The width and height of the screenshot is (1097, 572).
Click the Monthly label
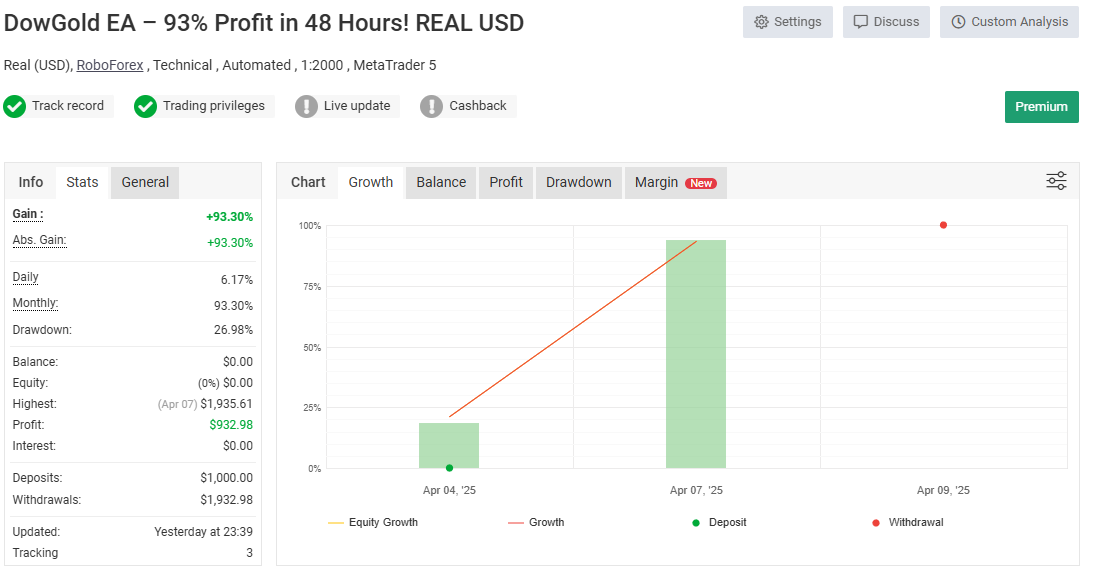coord(35,303)
